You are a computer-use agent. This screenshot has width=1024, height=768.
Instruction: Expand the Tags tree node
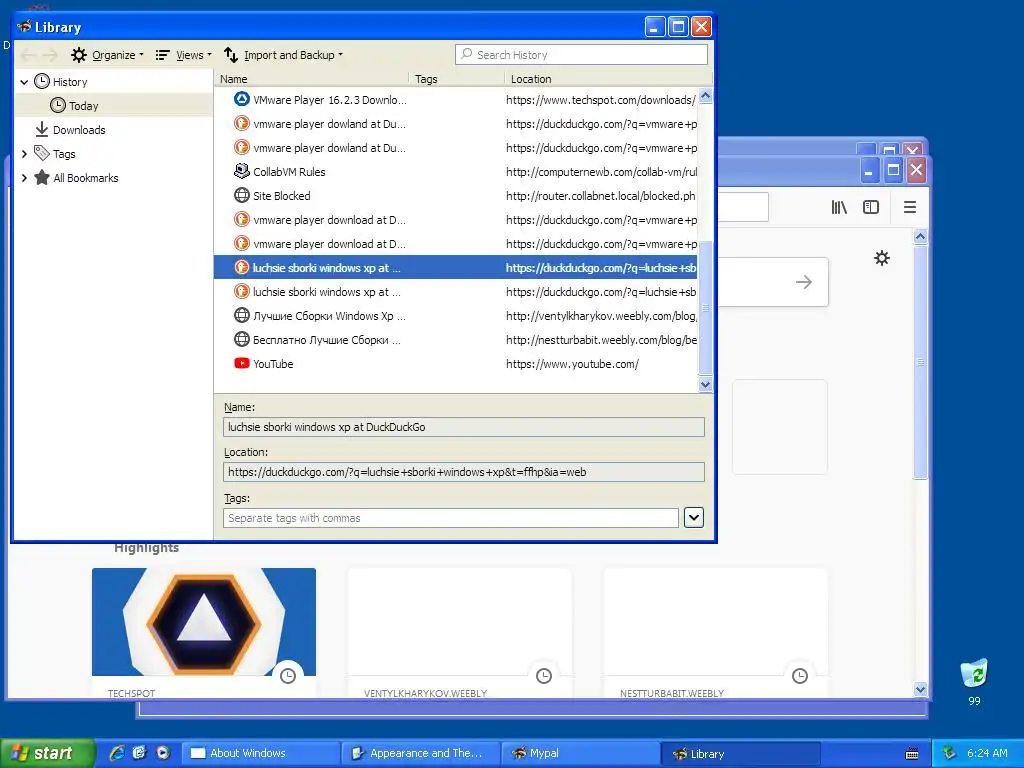24,154
